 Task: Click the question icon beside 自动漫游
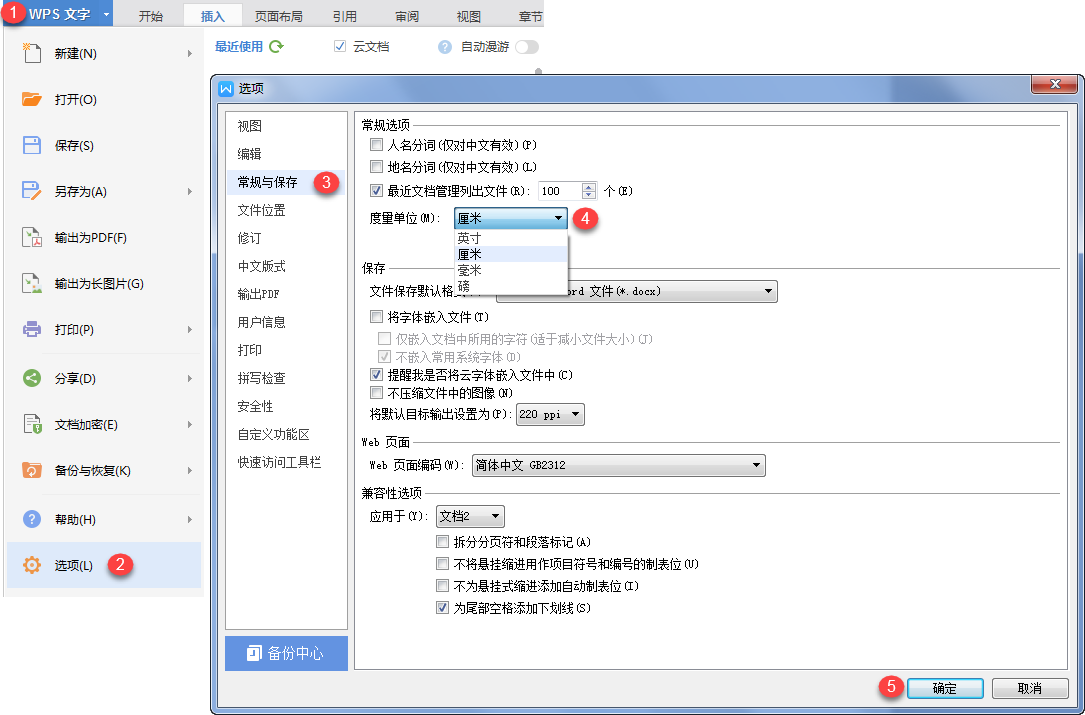point(445,47)
